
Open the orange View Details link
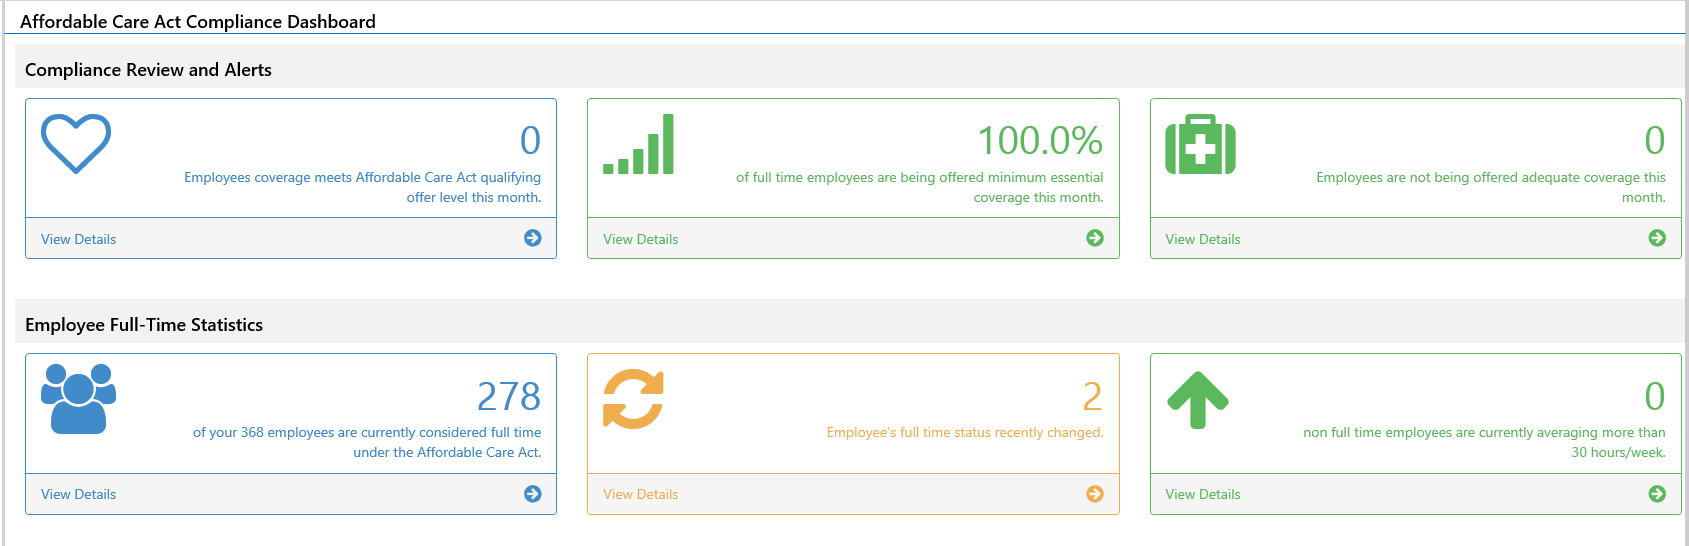click(640, 494)
